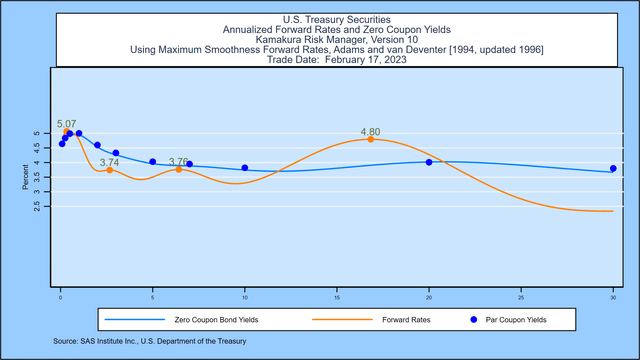Screen dimensions: 640x360
Task: Click the x-axis tick label 15
Action: 337,298
